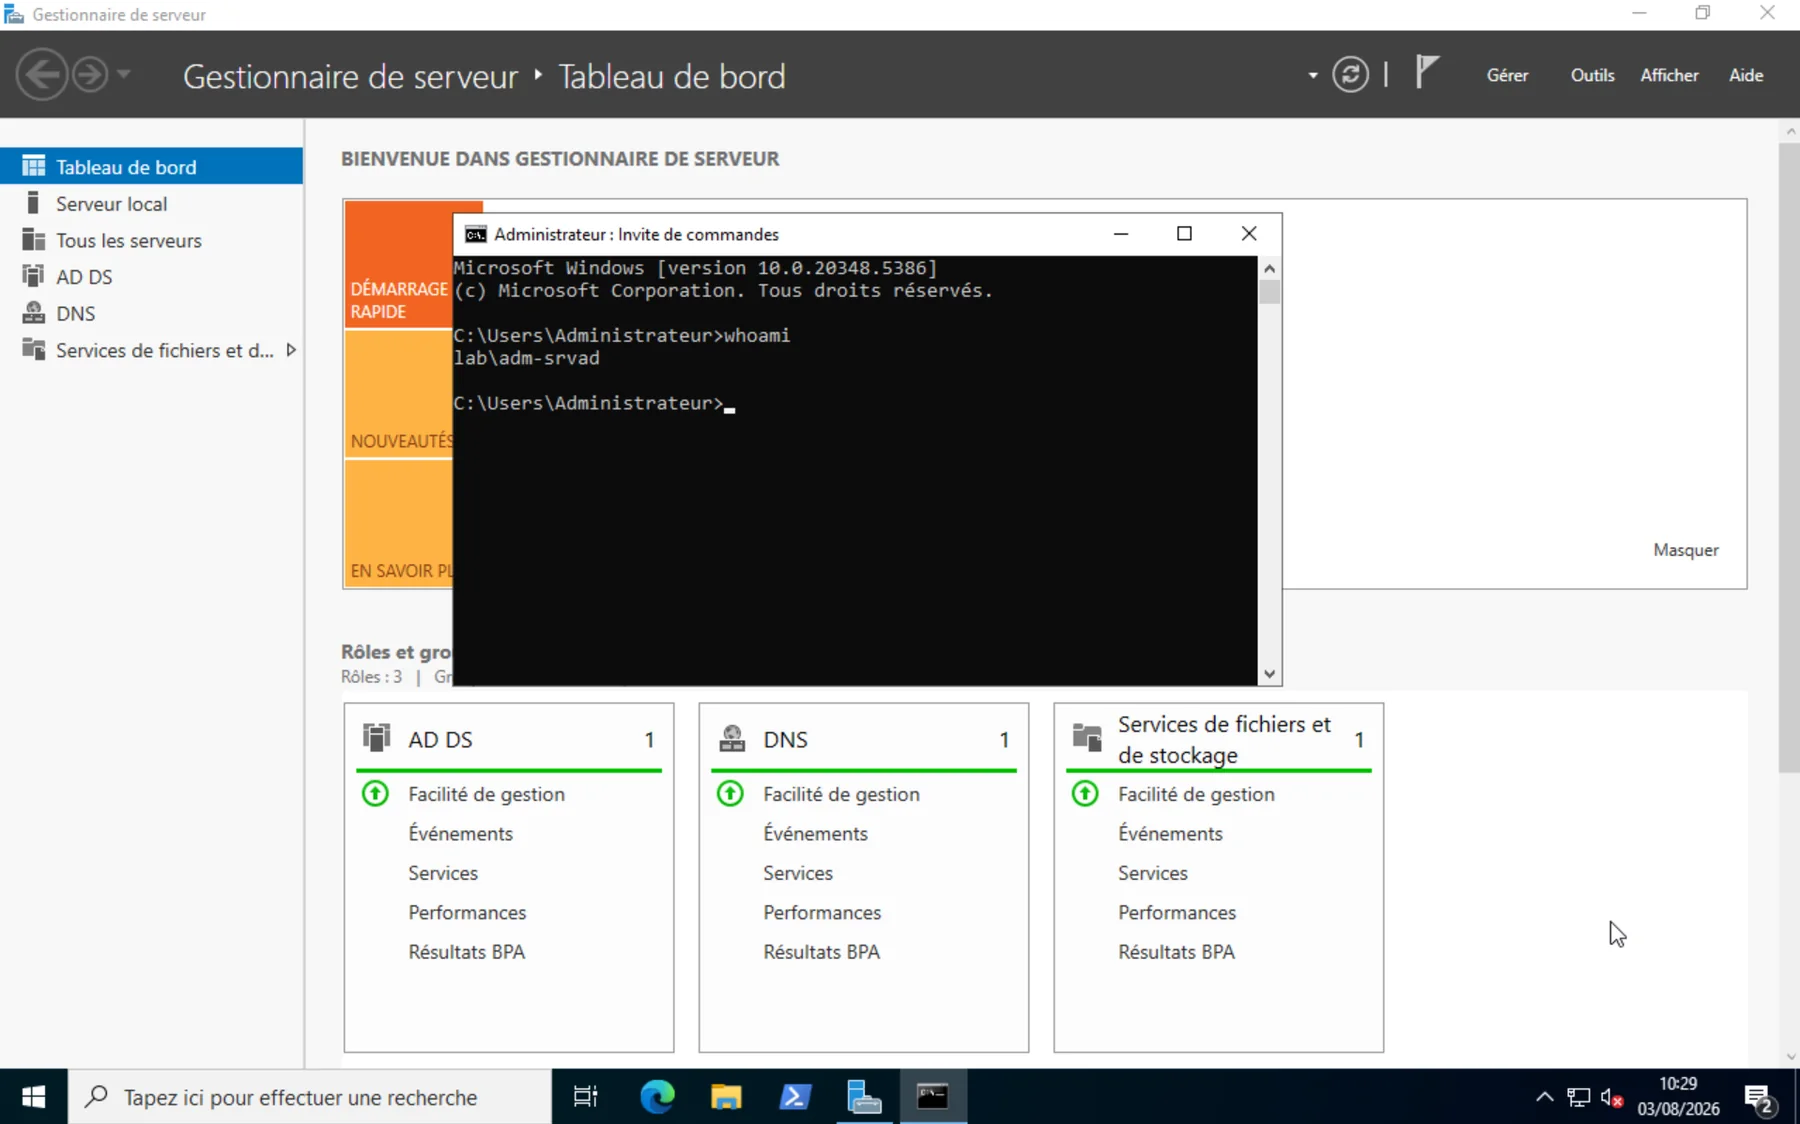Select Tous les serveurs in the sidebar
1800x1124 pixels.
(151, 240)
